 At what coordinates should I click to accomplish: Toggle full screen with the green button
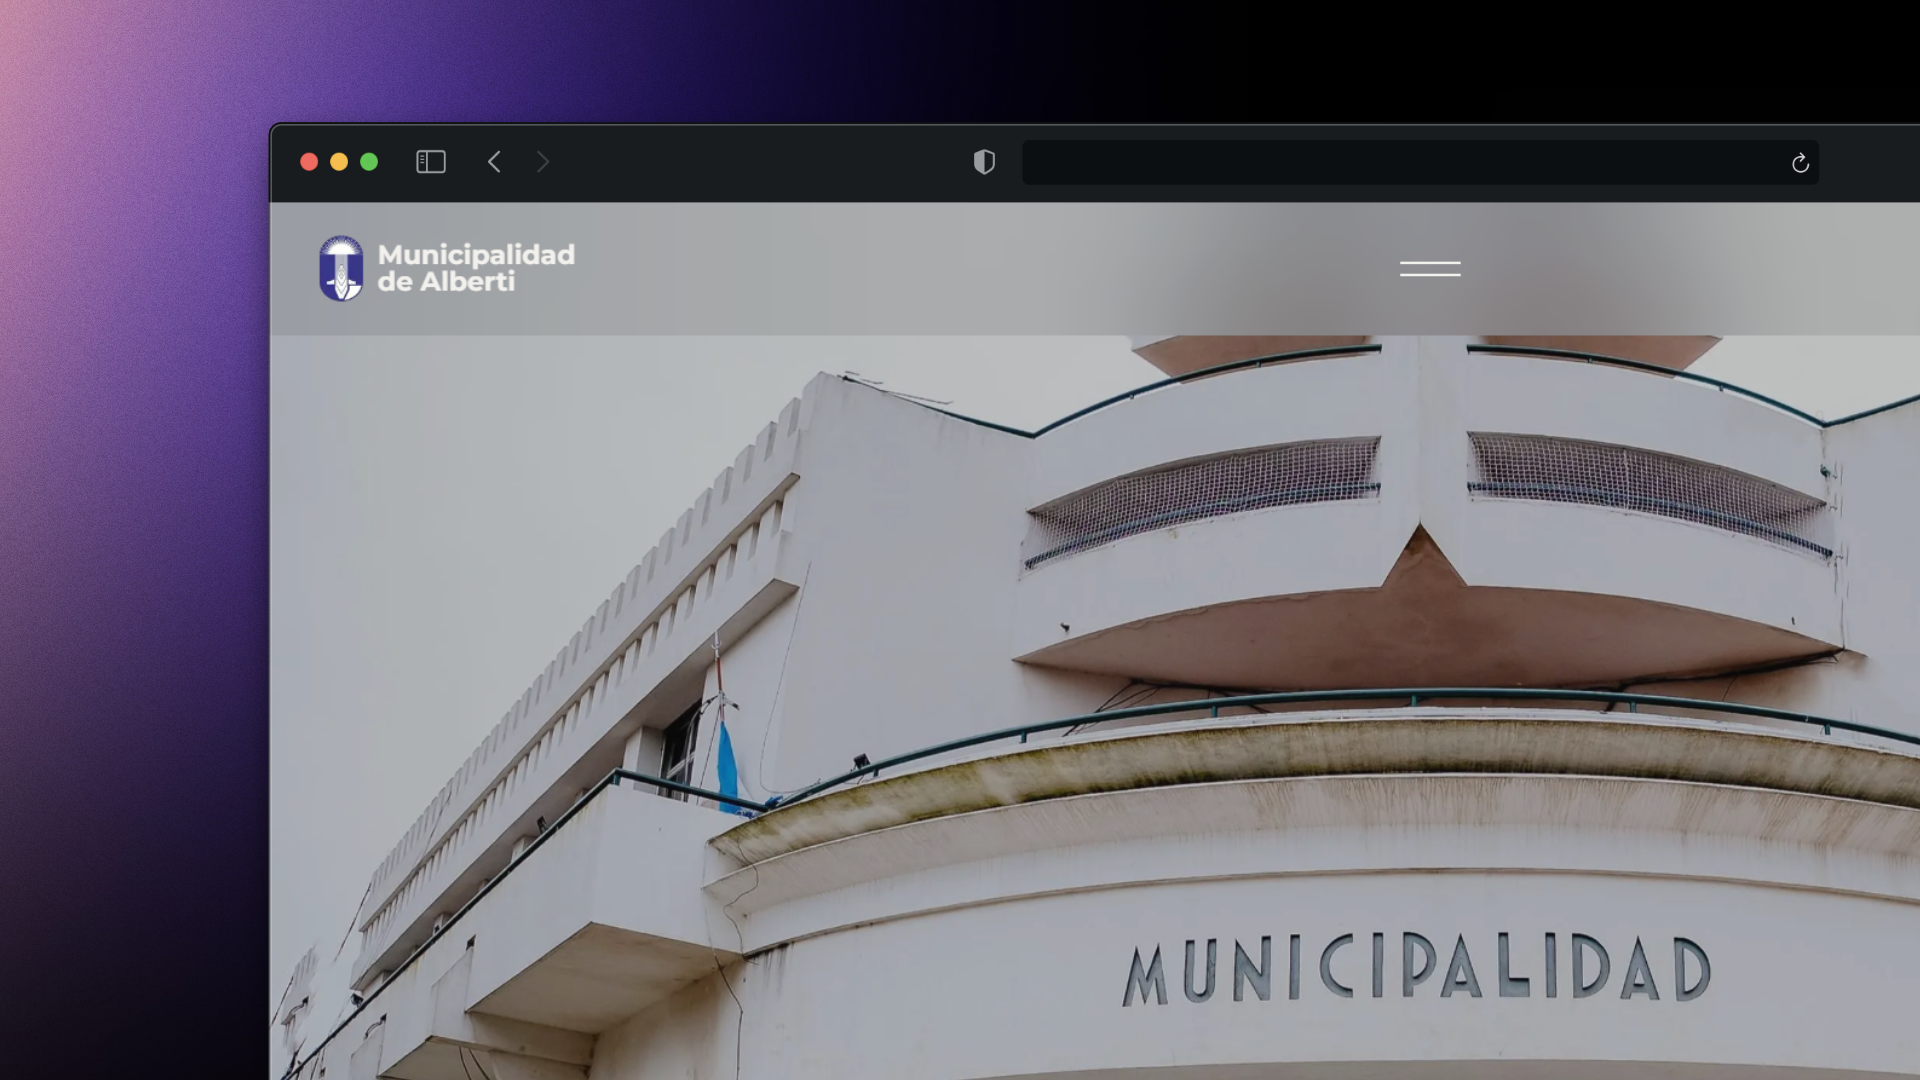coord(369,162)
